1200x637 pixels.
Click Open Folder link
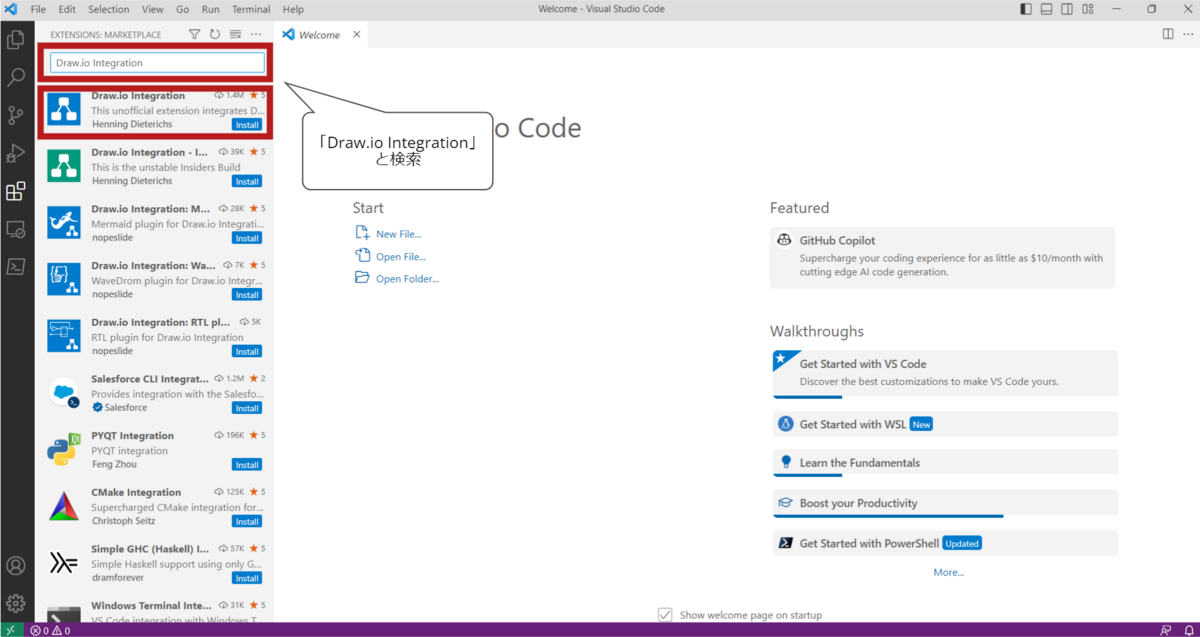407,279
